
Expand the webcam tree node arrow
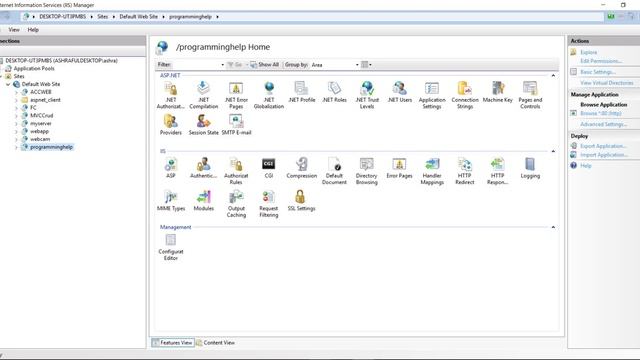click(16, 139)
